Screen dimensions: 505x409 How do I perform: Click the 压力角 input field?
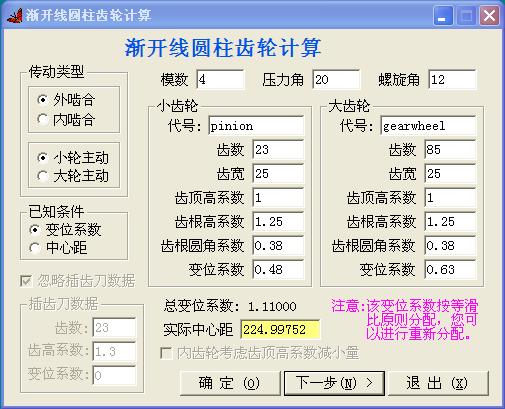(x=336, y=79)
